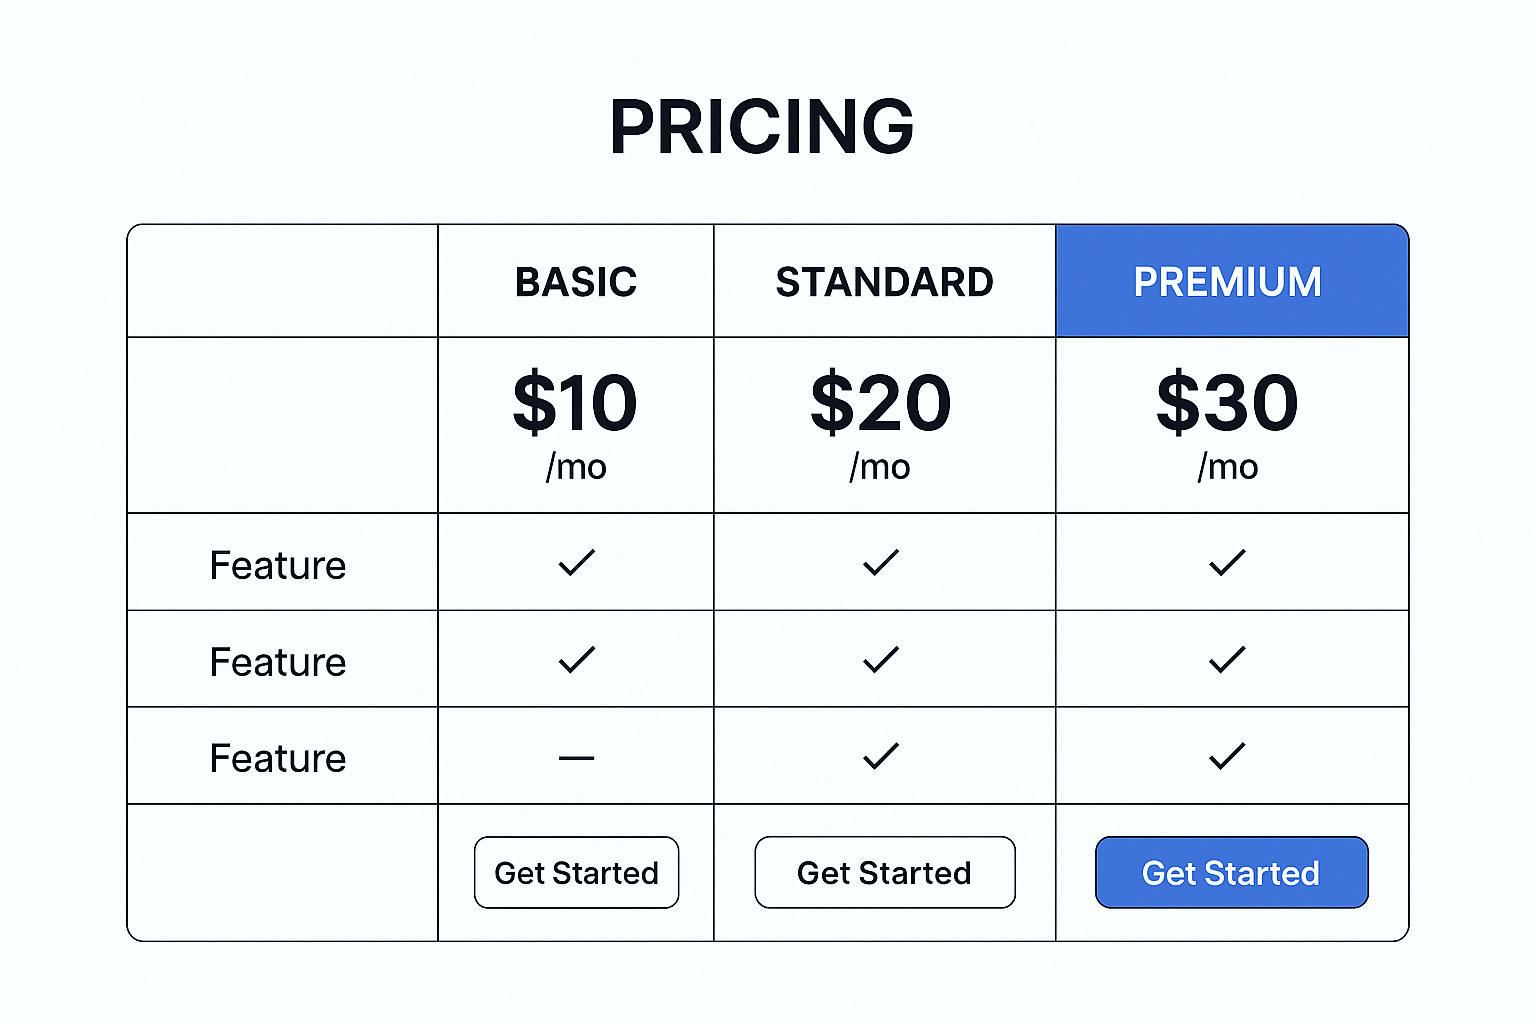Click the Standard plan's second feature checkmark
The height and width of the screenshot is (1024, 1536).
[881, 660]
